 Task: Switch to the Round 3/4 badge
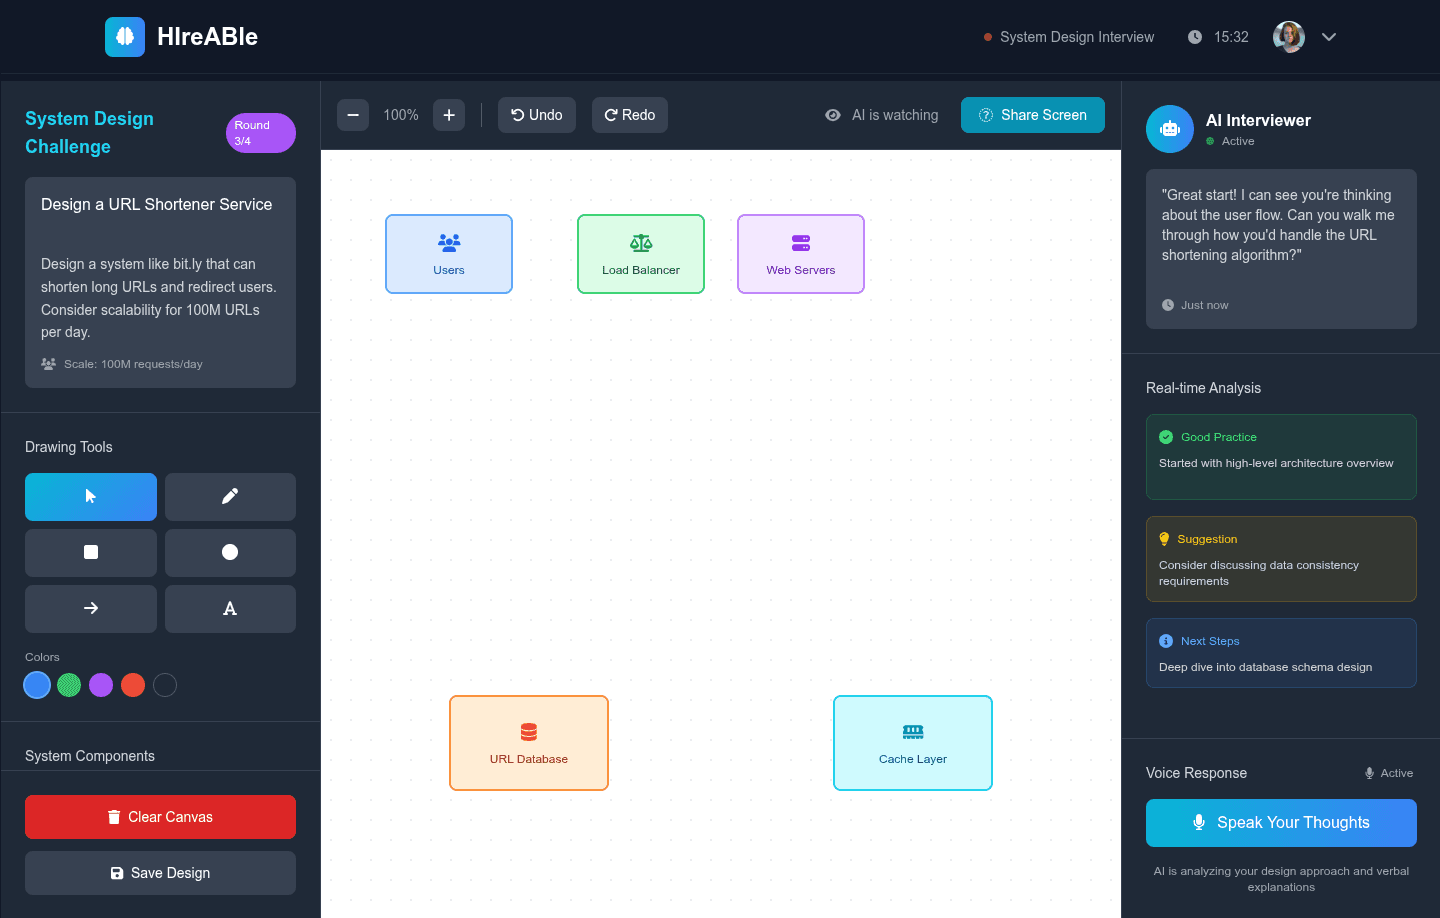point(260,132)
